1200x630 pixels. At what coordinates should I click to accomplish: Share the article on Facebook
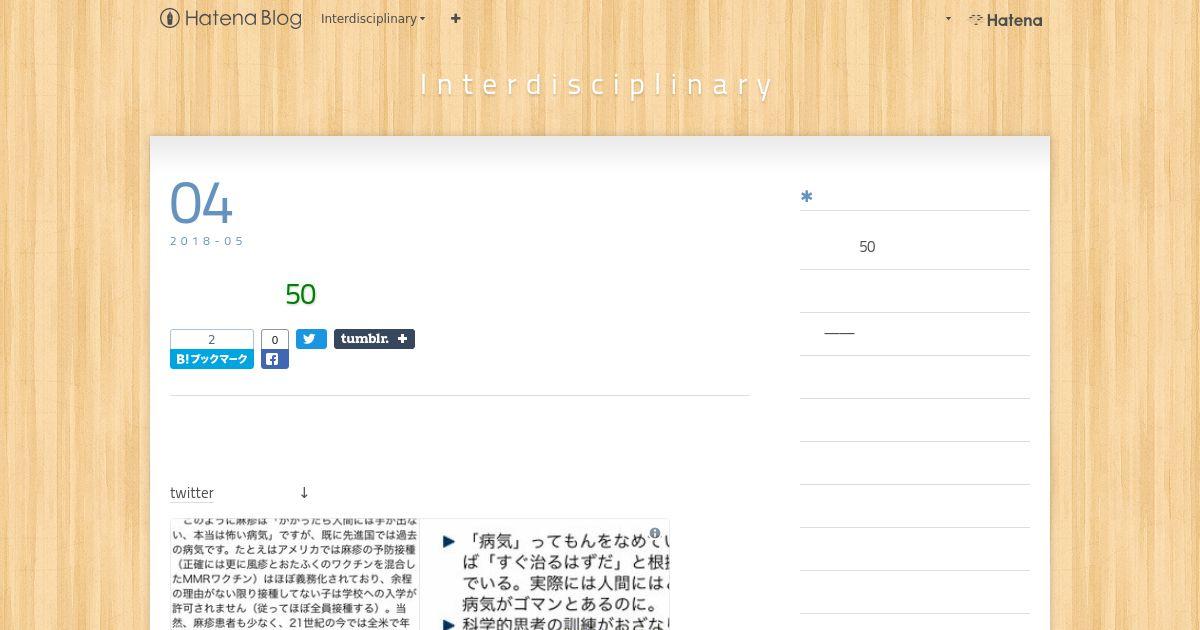click(275, 359)
